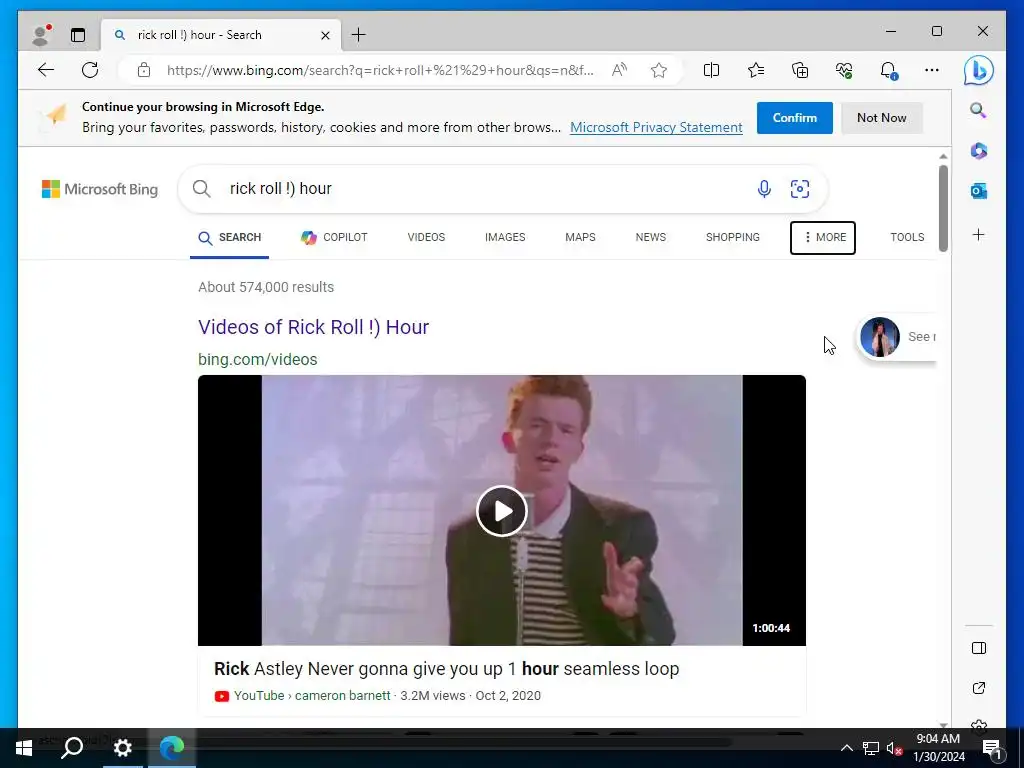Open Microsoft Privacy Statement link
This screenshot has width=1024, height=768.
coord(656,127)
